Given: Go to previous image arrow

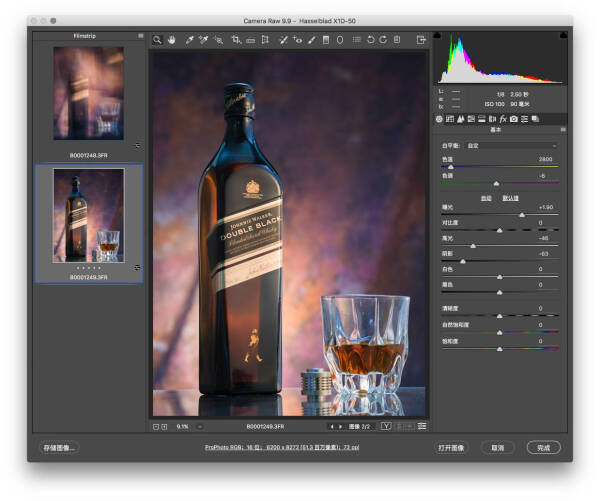Looking at the screenshot, I should [x=332, y=426].
